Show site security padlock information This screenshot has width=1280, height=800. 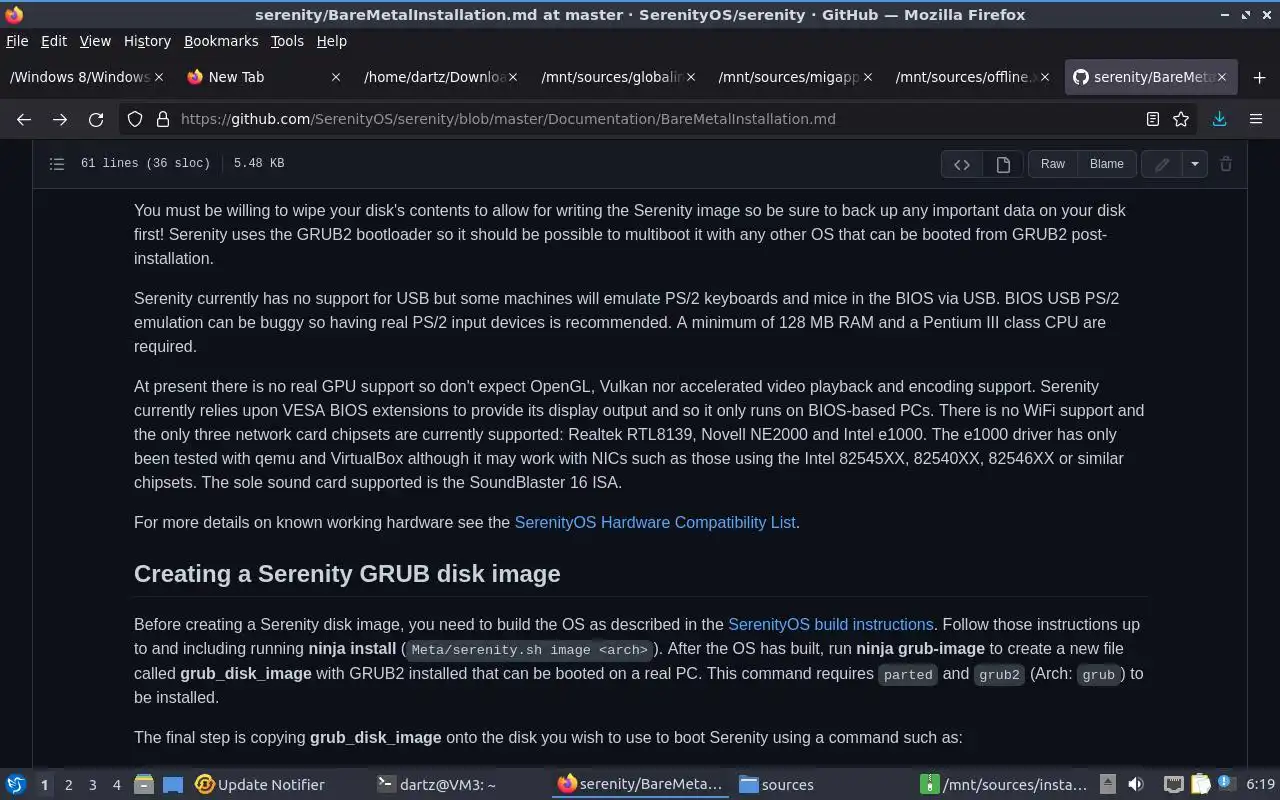pos(162,119)
